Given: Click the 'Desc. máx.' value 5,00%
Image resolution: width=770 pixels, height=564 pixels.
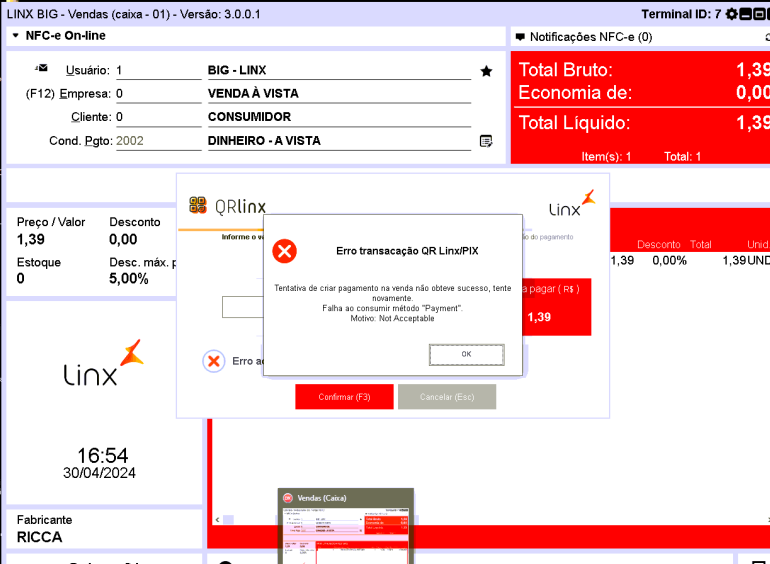Looking at the screenshot, I should point(129,279).
